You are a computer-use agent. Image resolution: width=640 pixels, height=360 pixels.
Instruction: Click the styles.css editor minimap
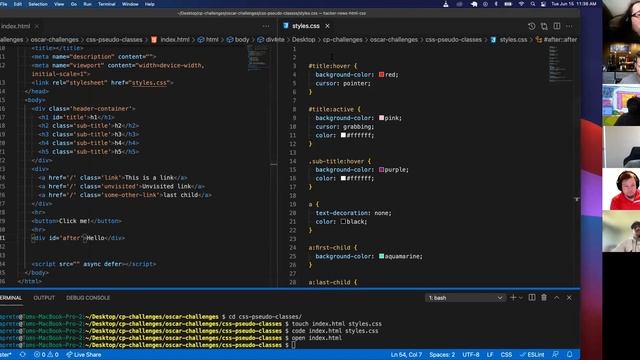click(560, 64)
